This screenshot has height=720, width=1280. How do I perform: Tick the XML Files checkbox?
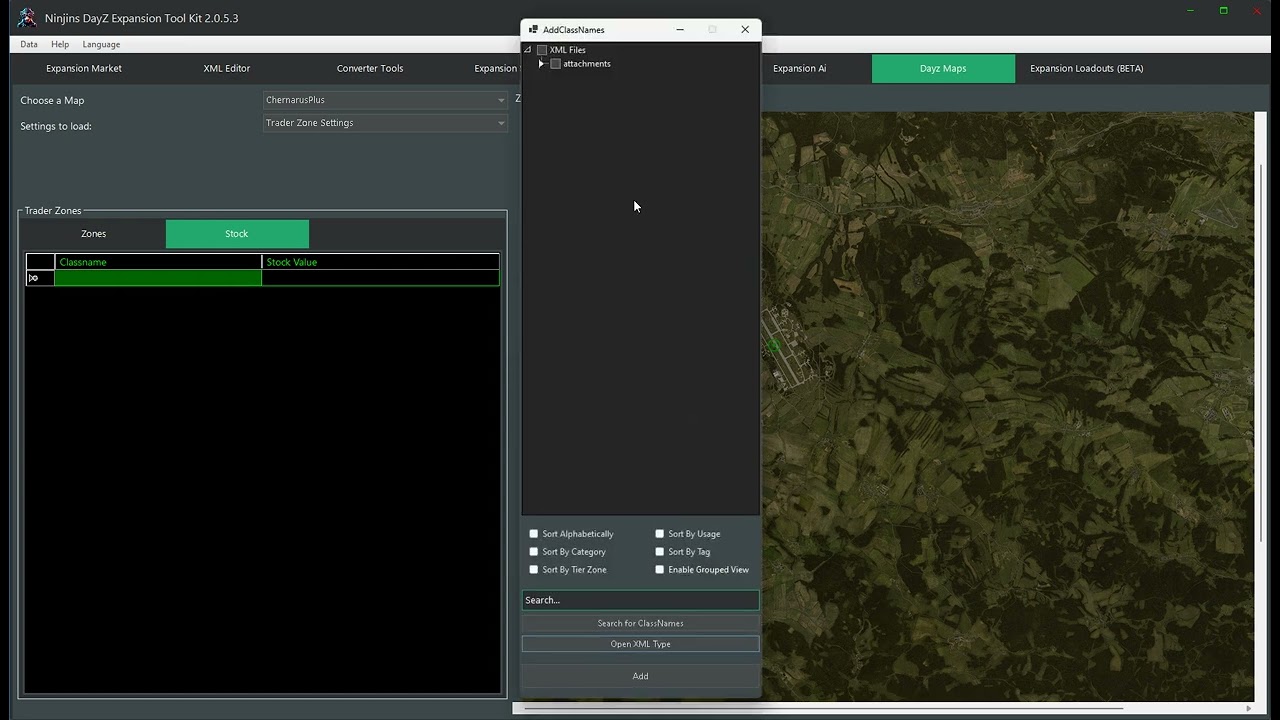[x=542, y=50]
